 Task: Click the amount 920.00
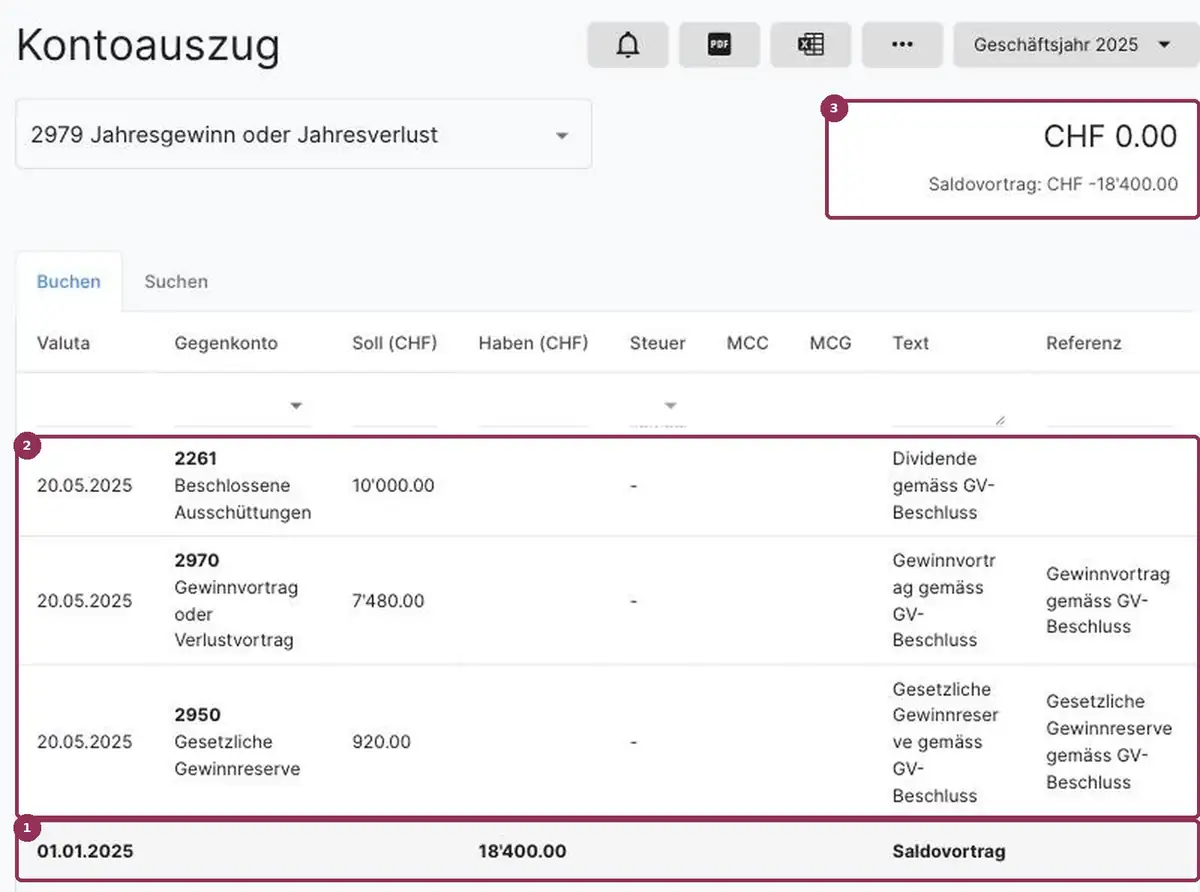tap(381, 742)
